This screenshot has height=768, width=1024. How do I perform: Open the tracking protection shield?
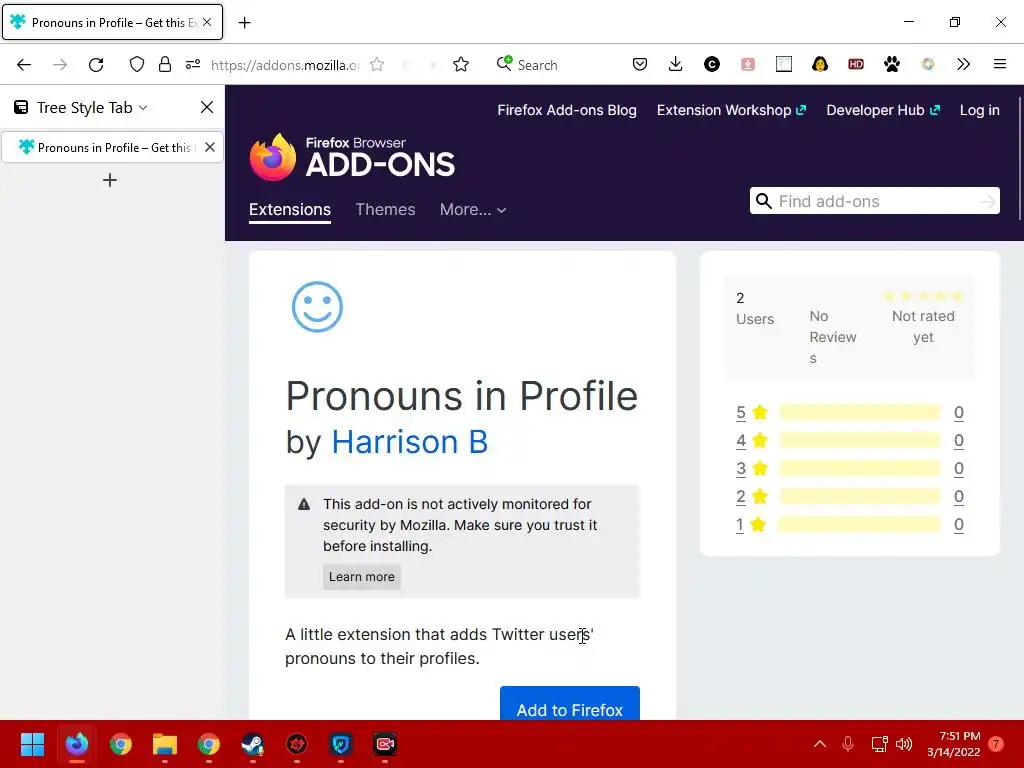pos(136,65)
